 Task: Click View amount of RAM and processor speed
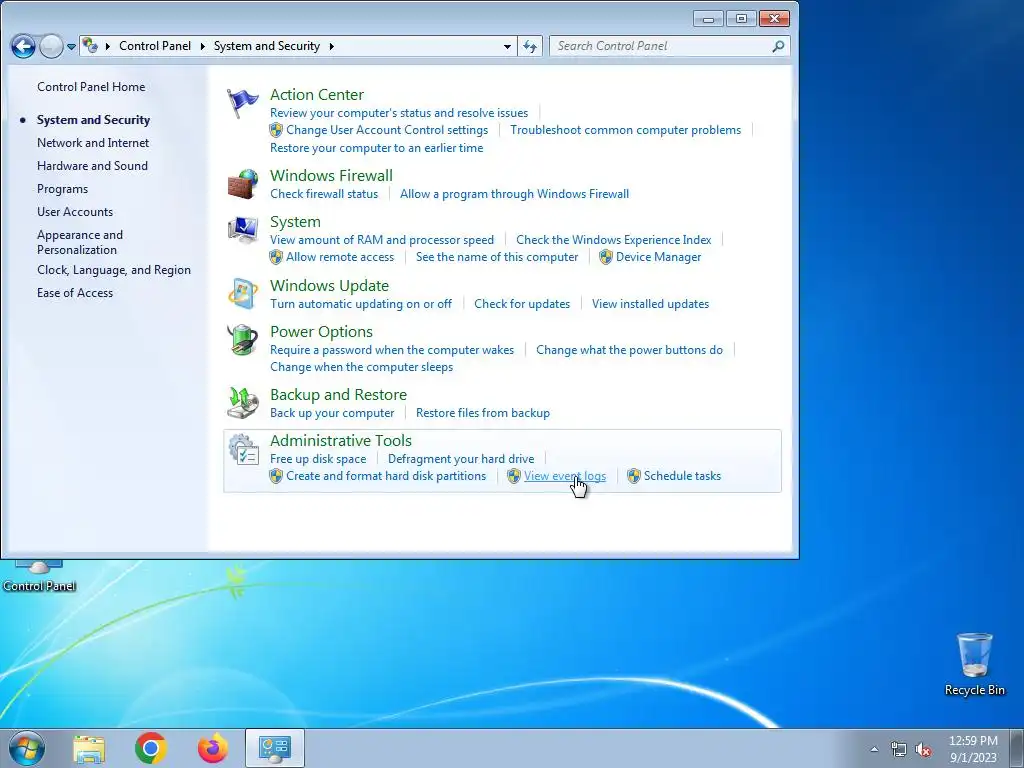(381, 240)
